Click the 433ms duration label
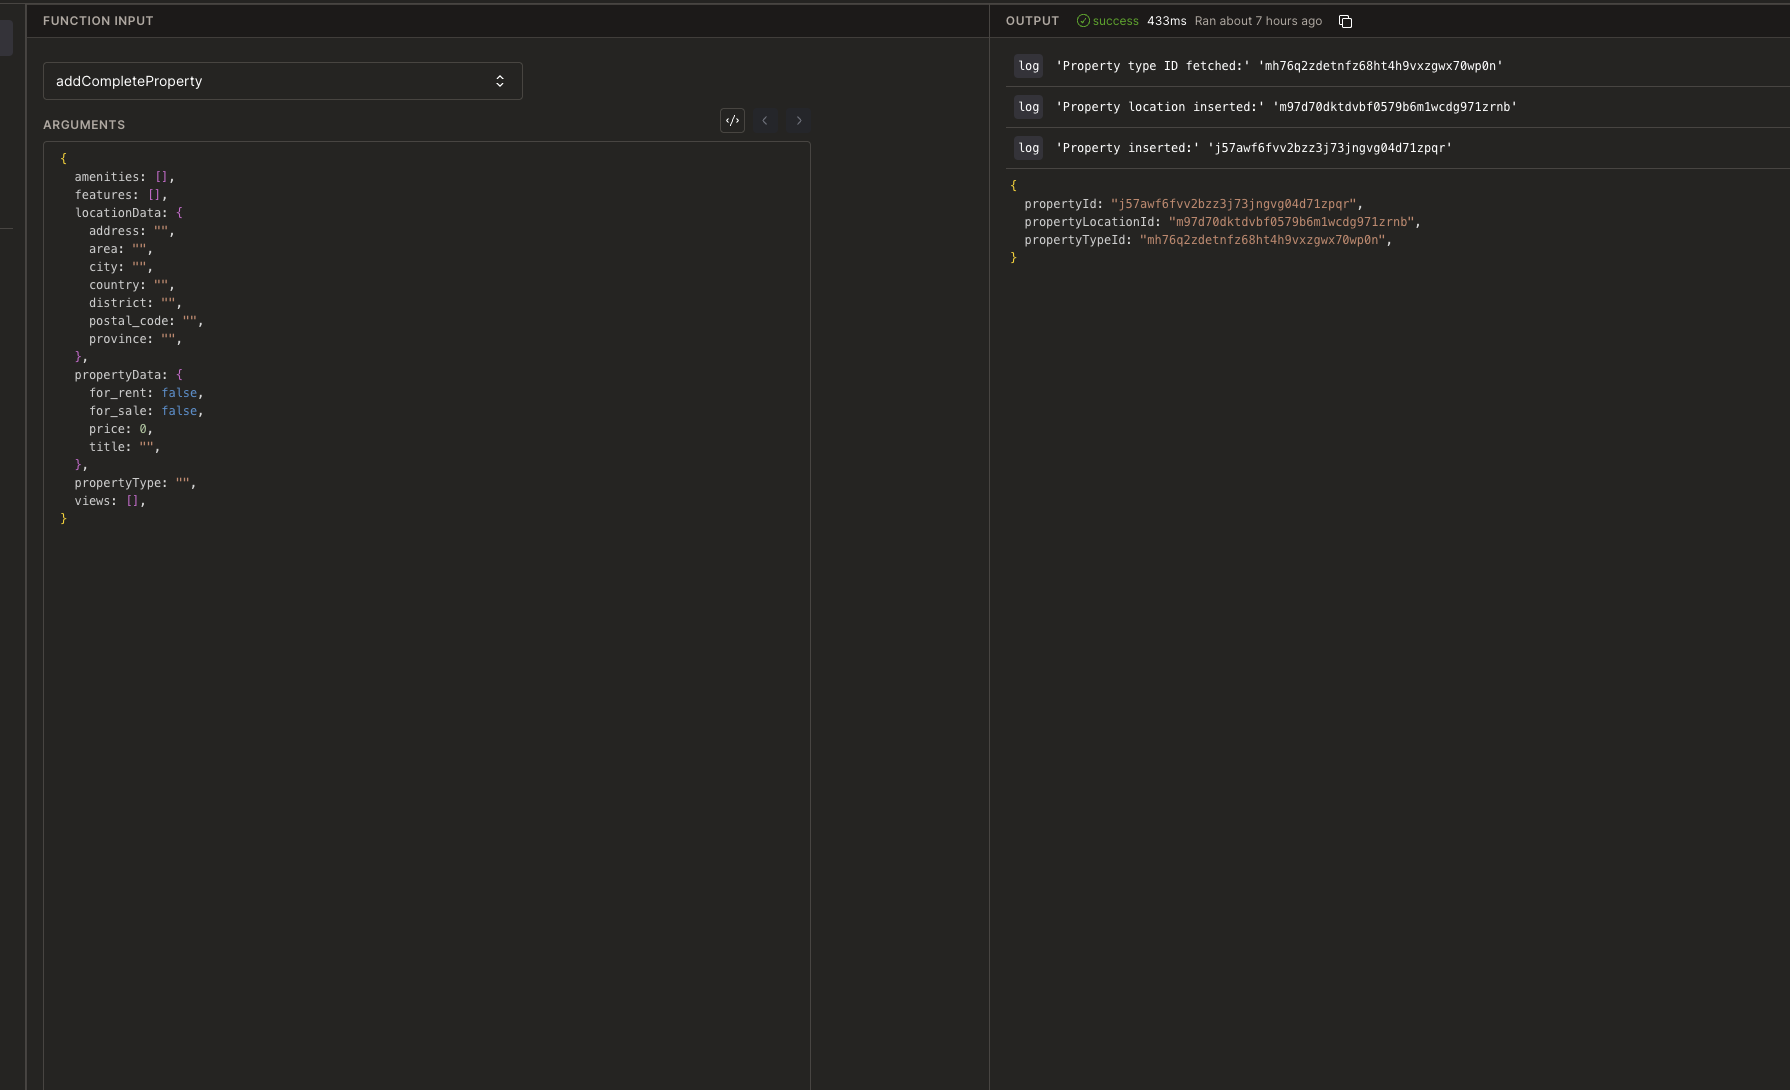 [x=1166, y=21]
